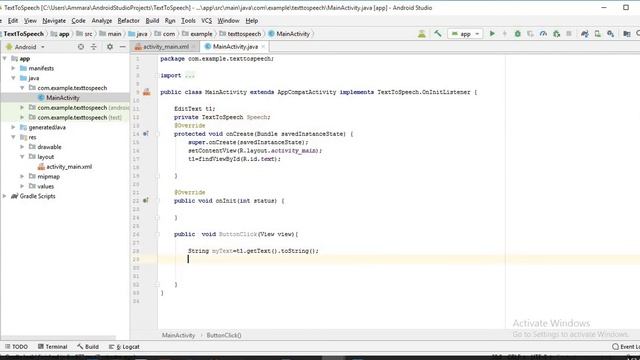Open project panel settings gear

point(110,47)
